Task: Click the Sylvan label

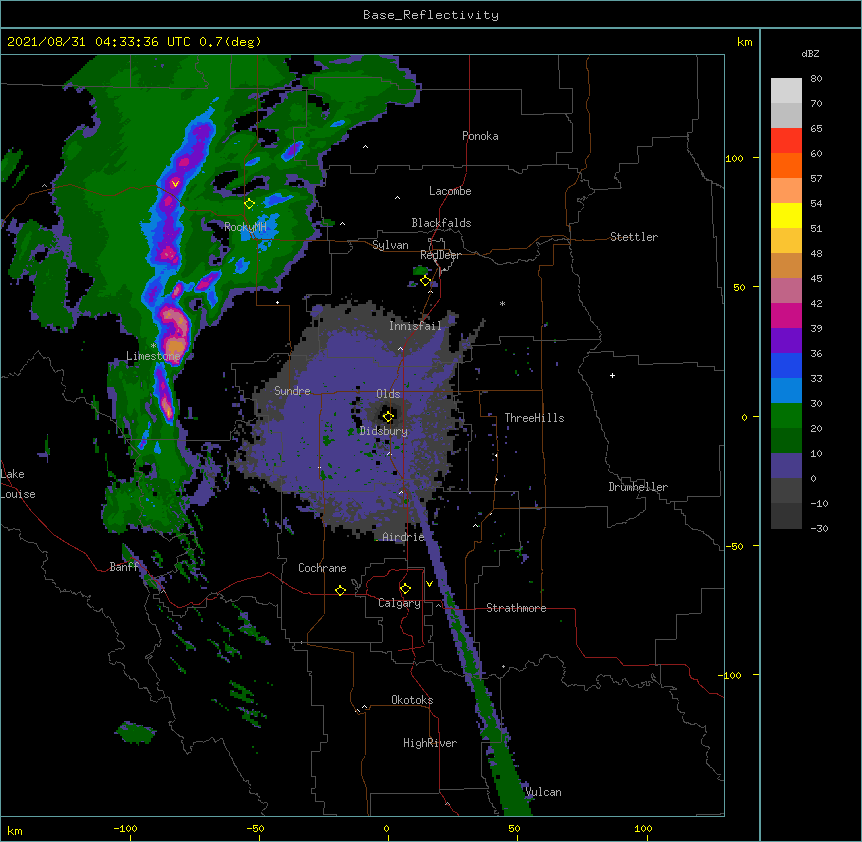Action: [390, 245]
